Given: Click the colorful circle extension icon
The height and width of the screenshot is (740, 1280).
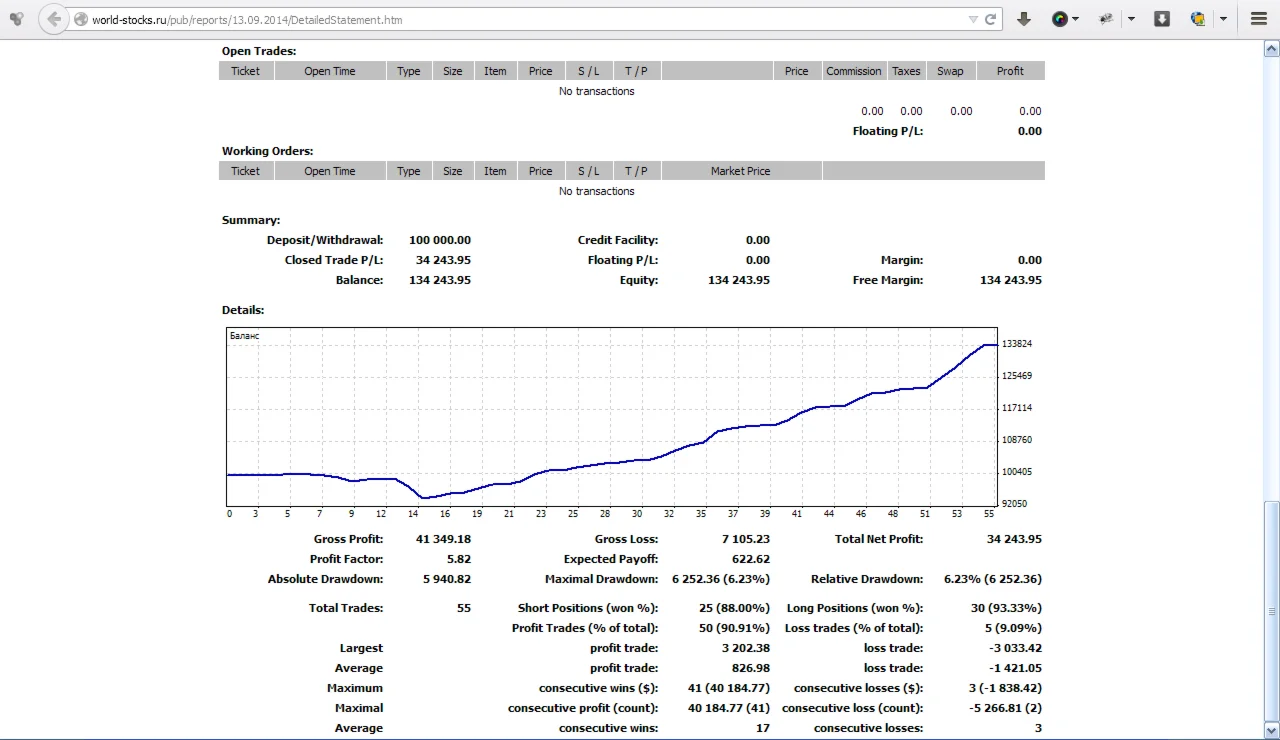Looking at the screenshot, I should coord(1060,19).
